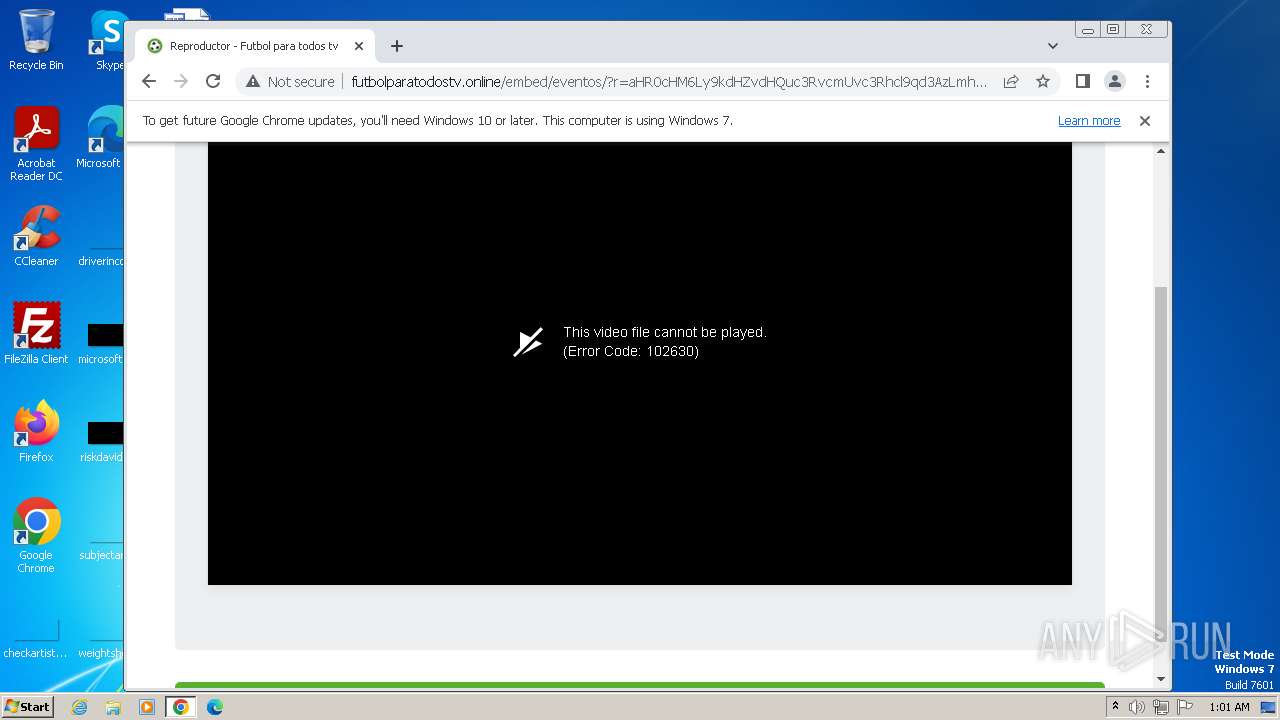Open a new tab
Image resolution: width=1280 pixels, height=720 pixels.
click(x=397, y=46)
